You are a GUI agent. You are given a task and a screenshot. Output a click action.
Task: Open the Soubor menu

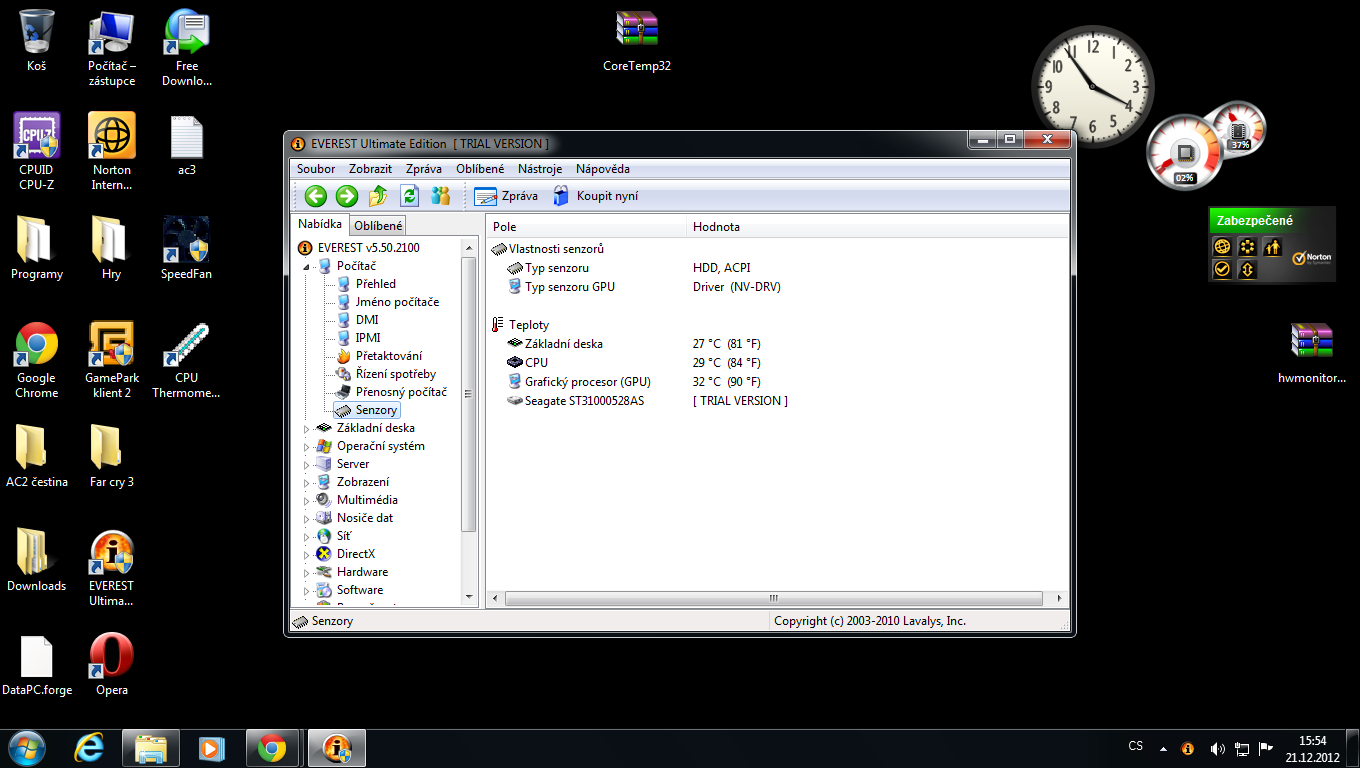(x=316, y=169)
